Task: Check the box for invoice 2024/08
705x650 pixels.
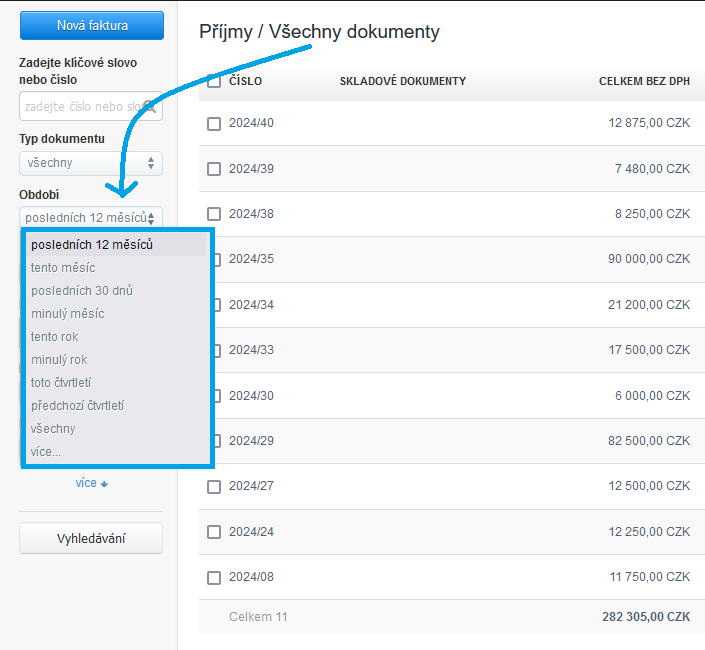Action: [214, 577]
